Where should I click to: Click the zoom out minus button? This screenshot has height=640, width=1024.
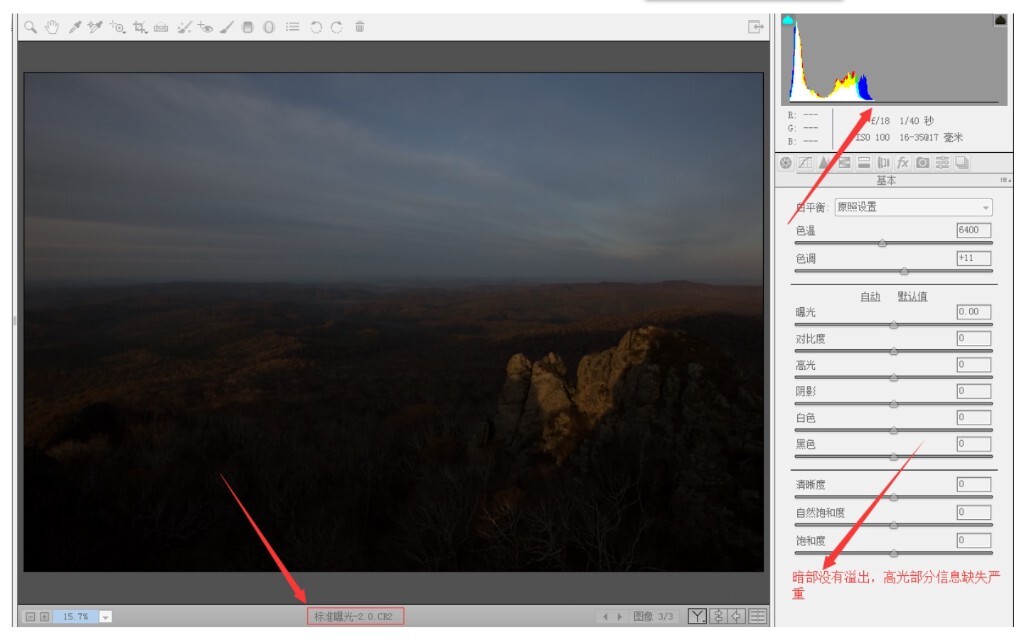click(x=30, y=616)
